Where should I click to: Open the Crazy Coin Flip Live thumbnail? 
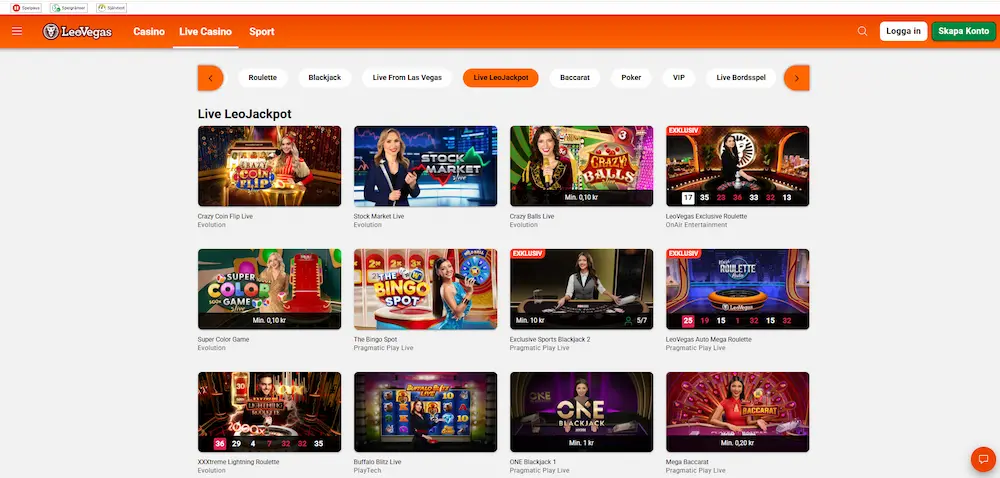point(269,166)
